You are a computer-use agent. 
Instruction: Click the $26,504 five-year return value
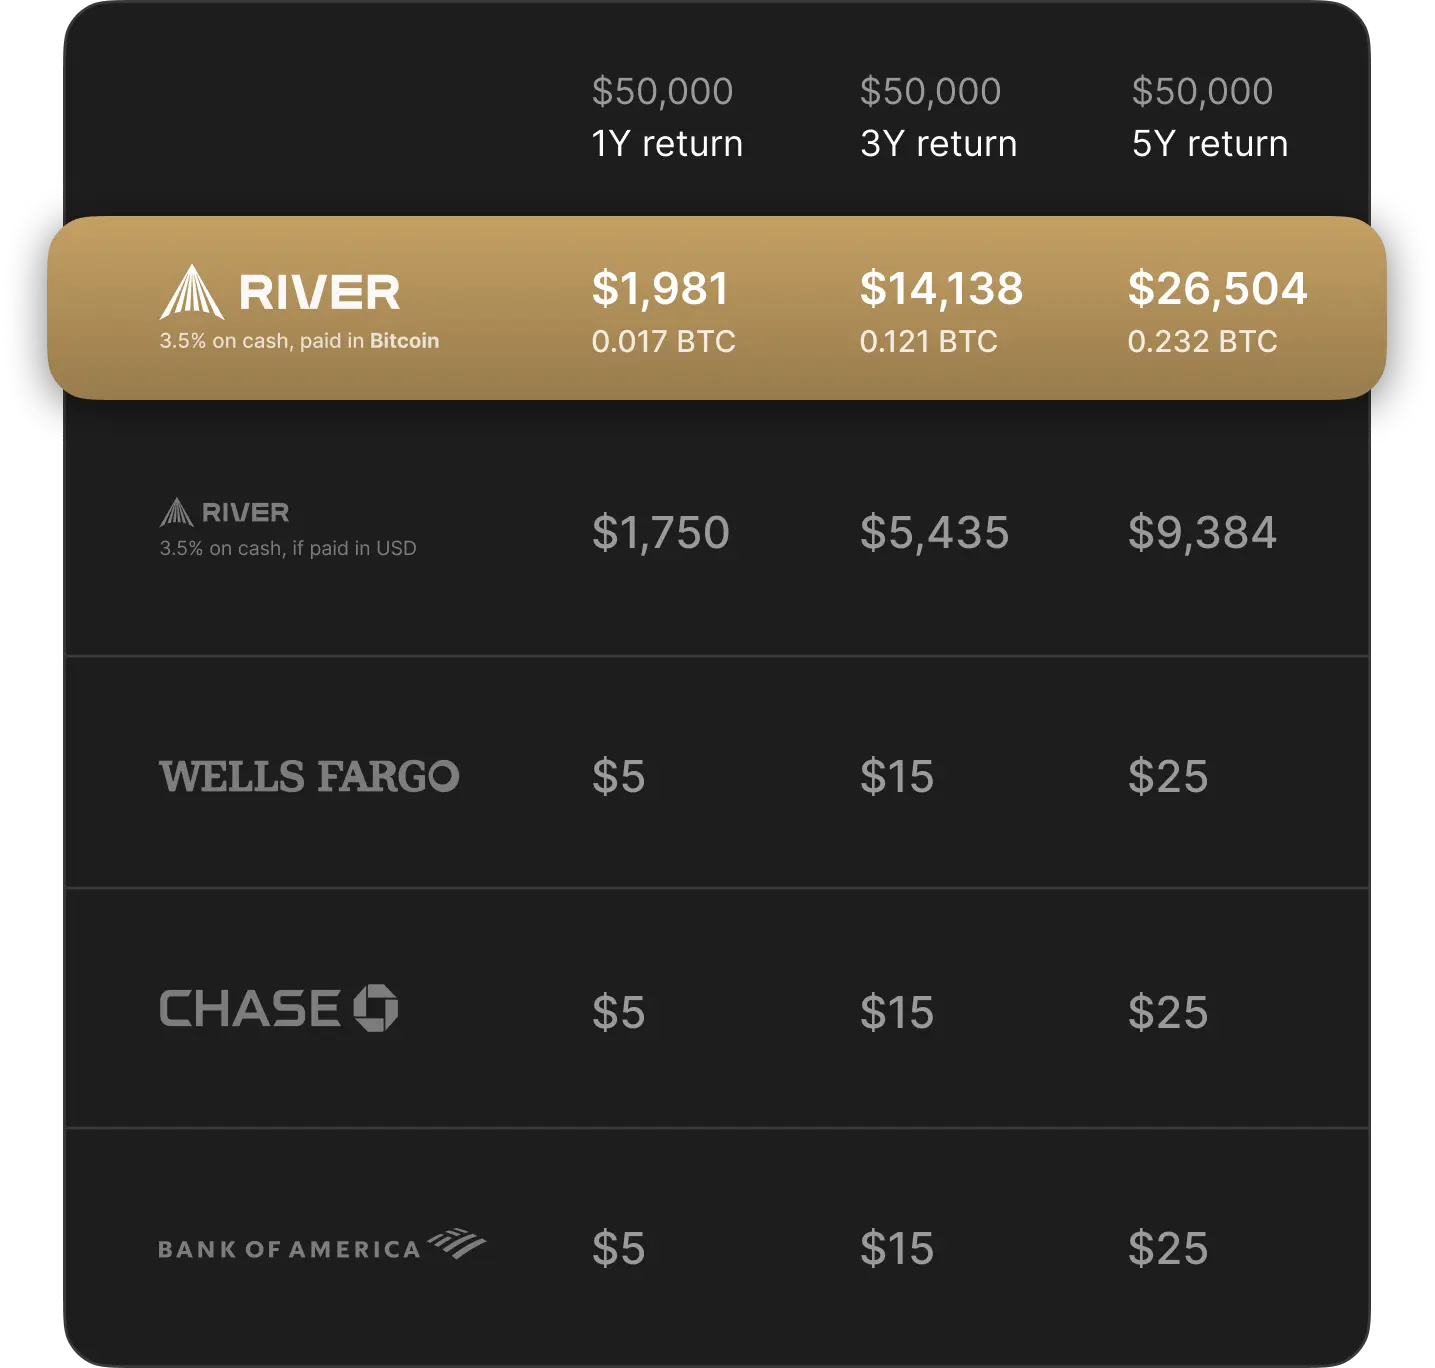(1217, 289)
